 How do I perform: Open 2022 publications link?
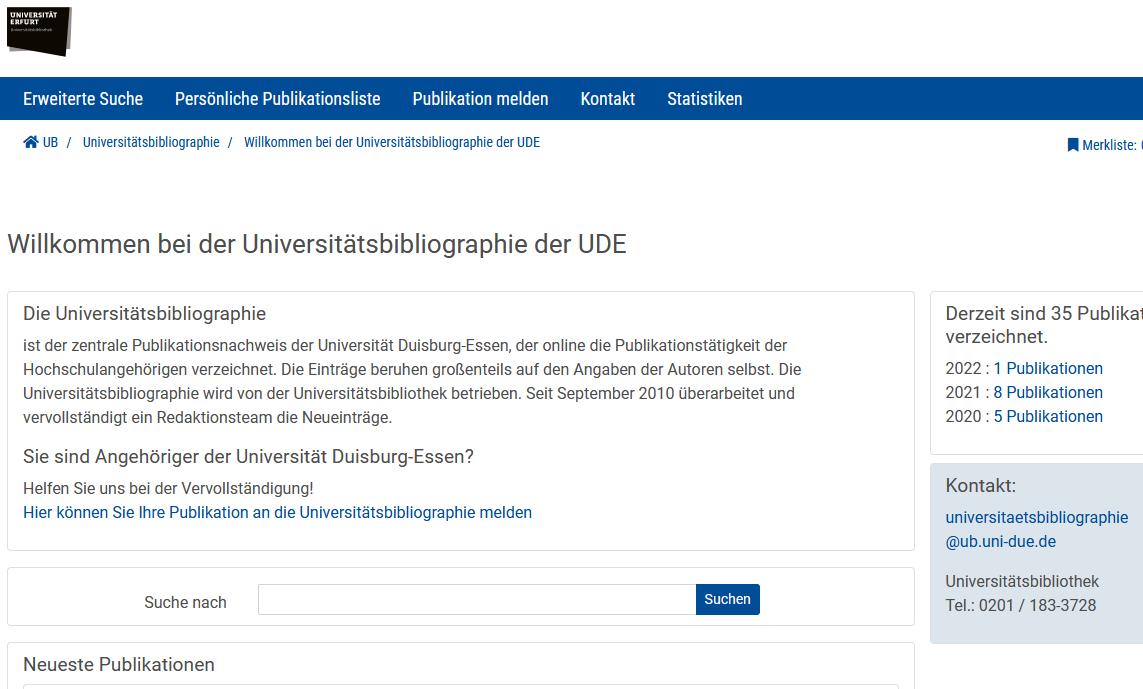coord(1047,369)
